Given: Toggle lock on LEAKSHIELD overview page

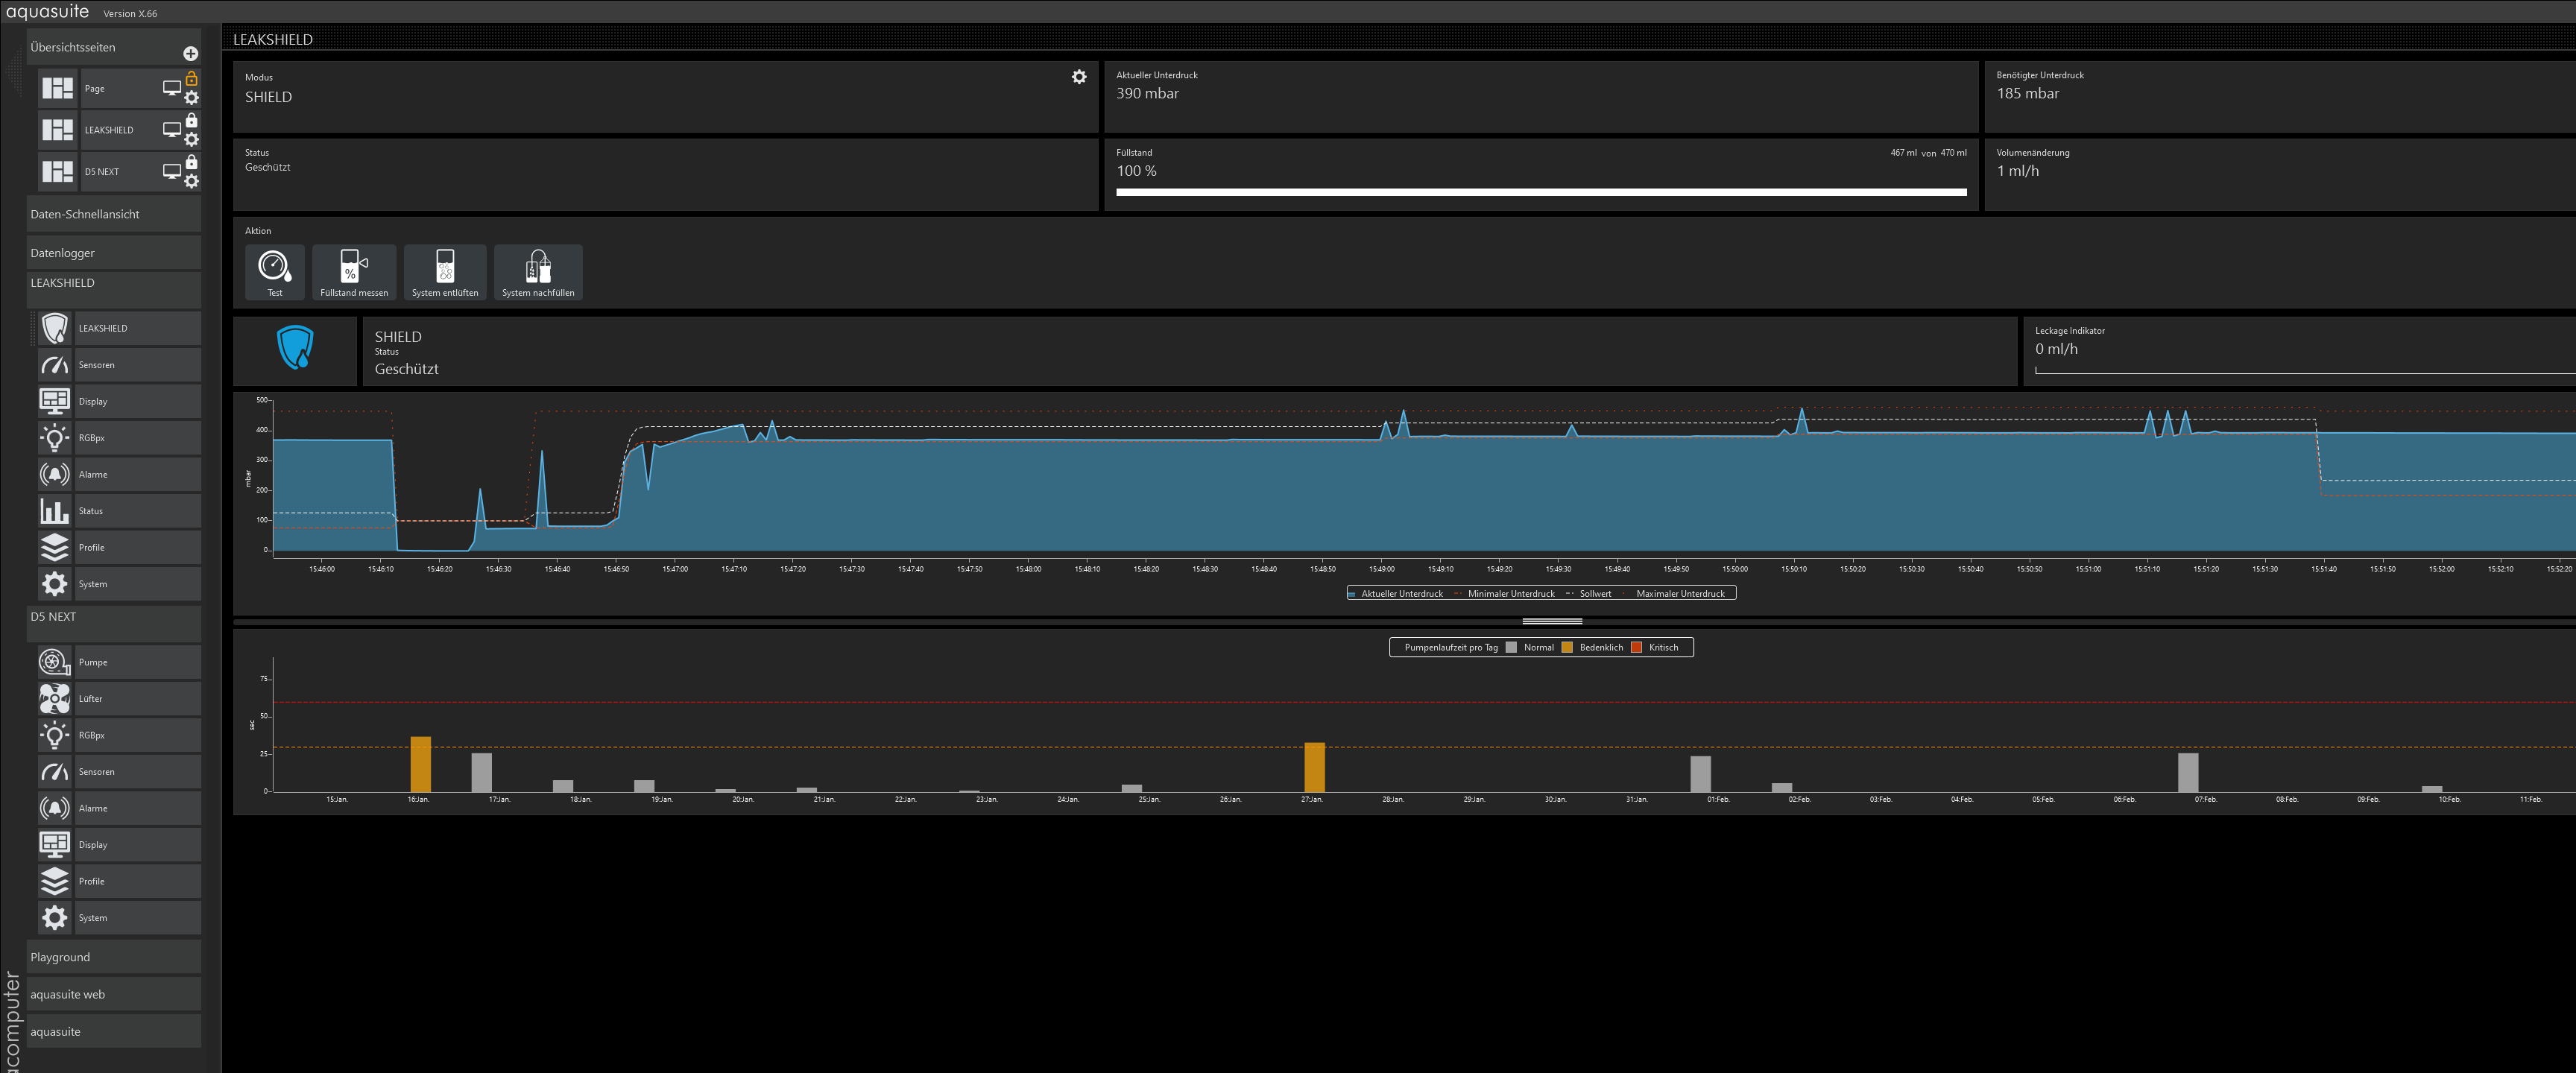Looking at the screenshot, I should [191, 120].
